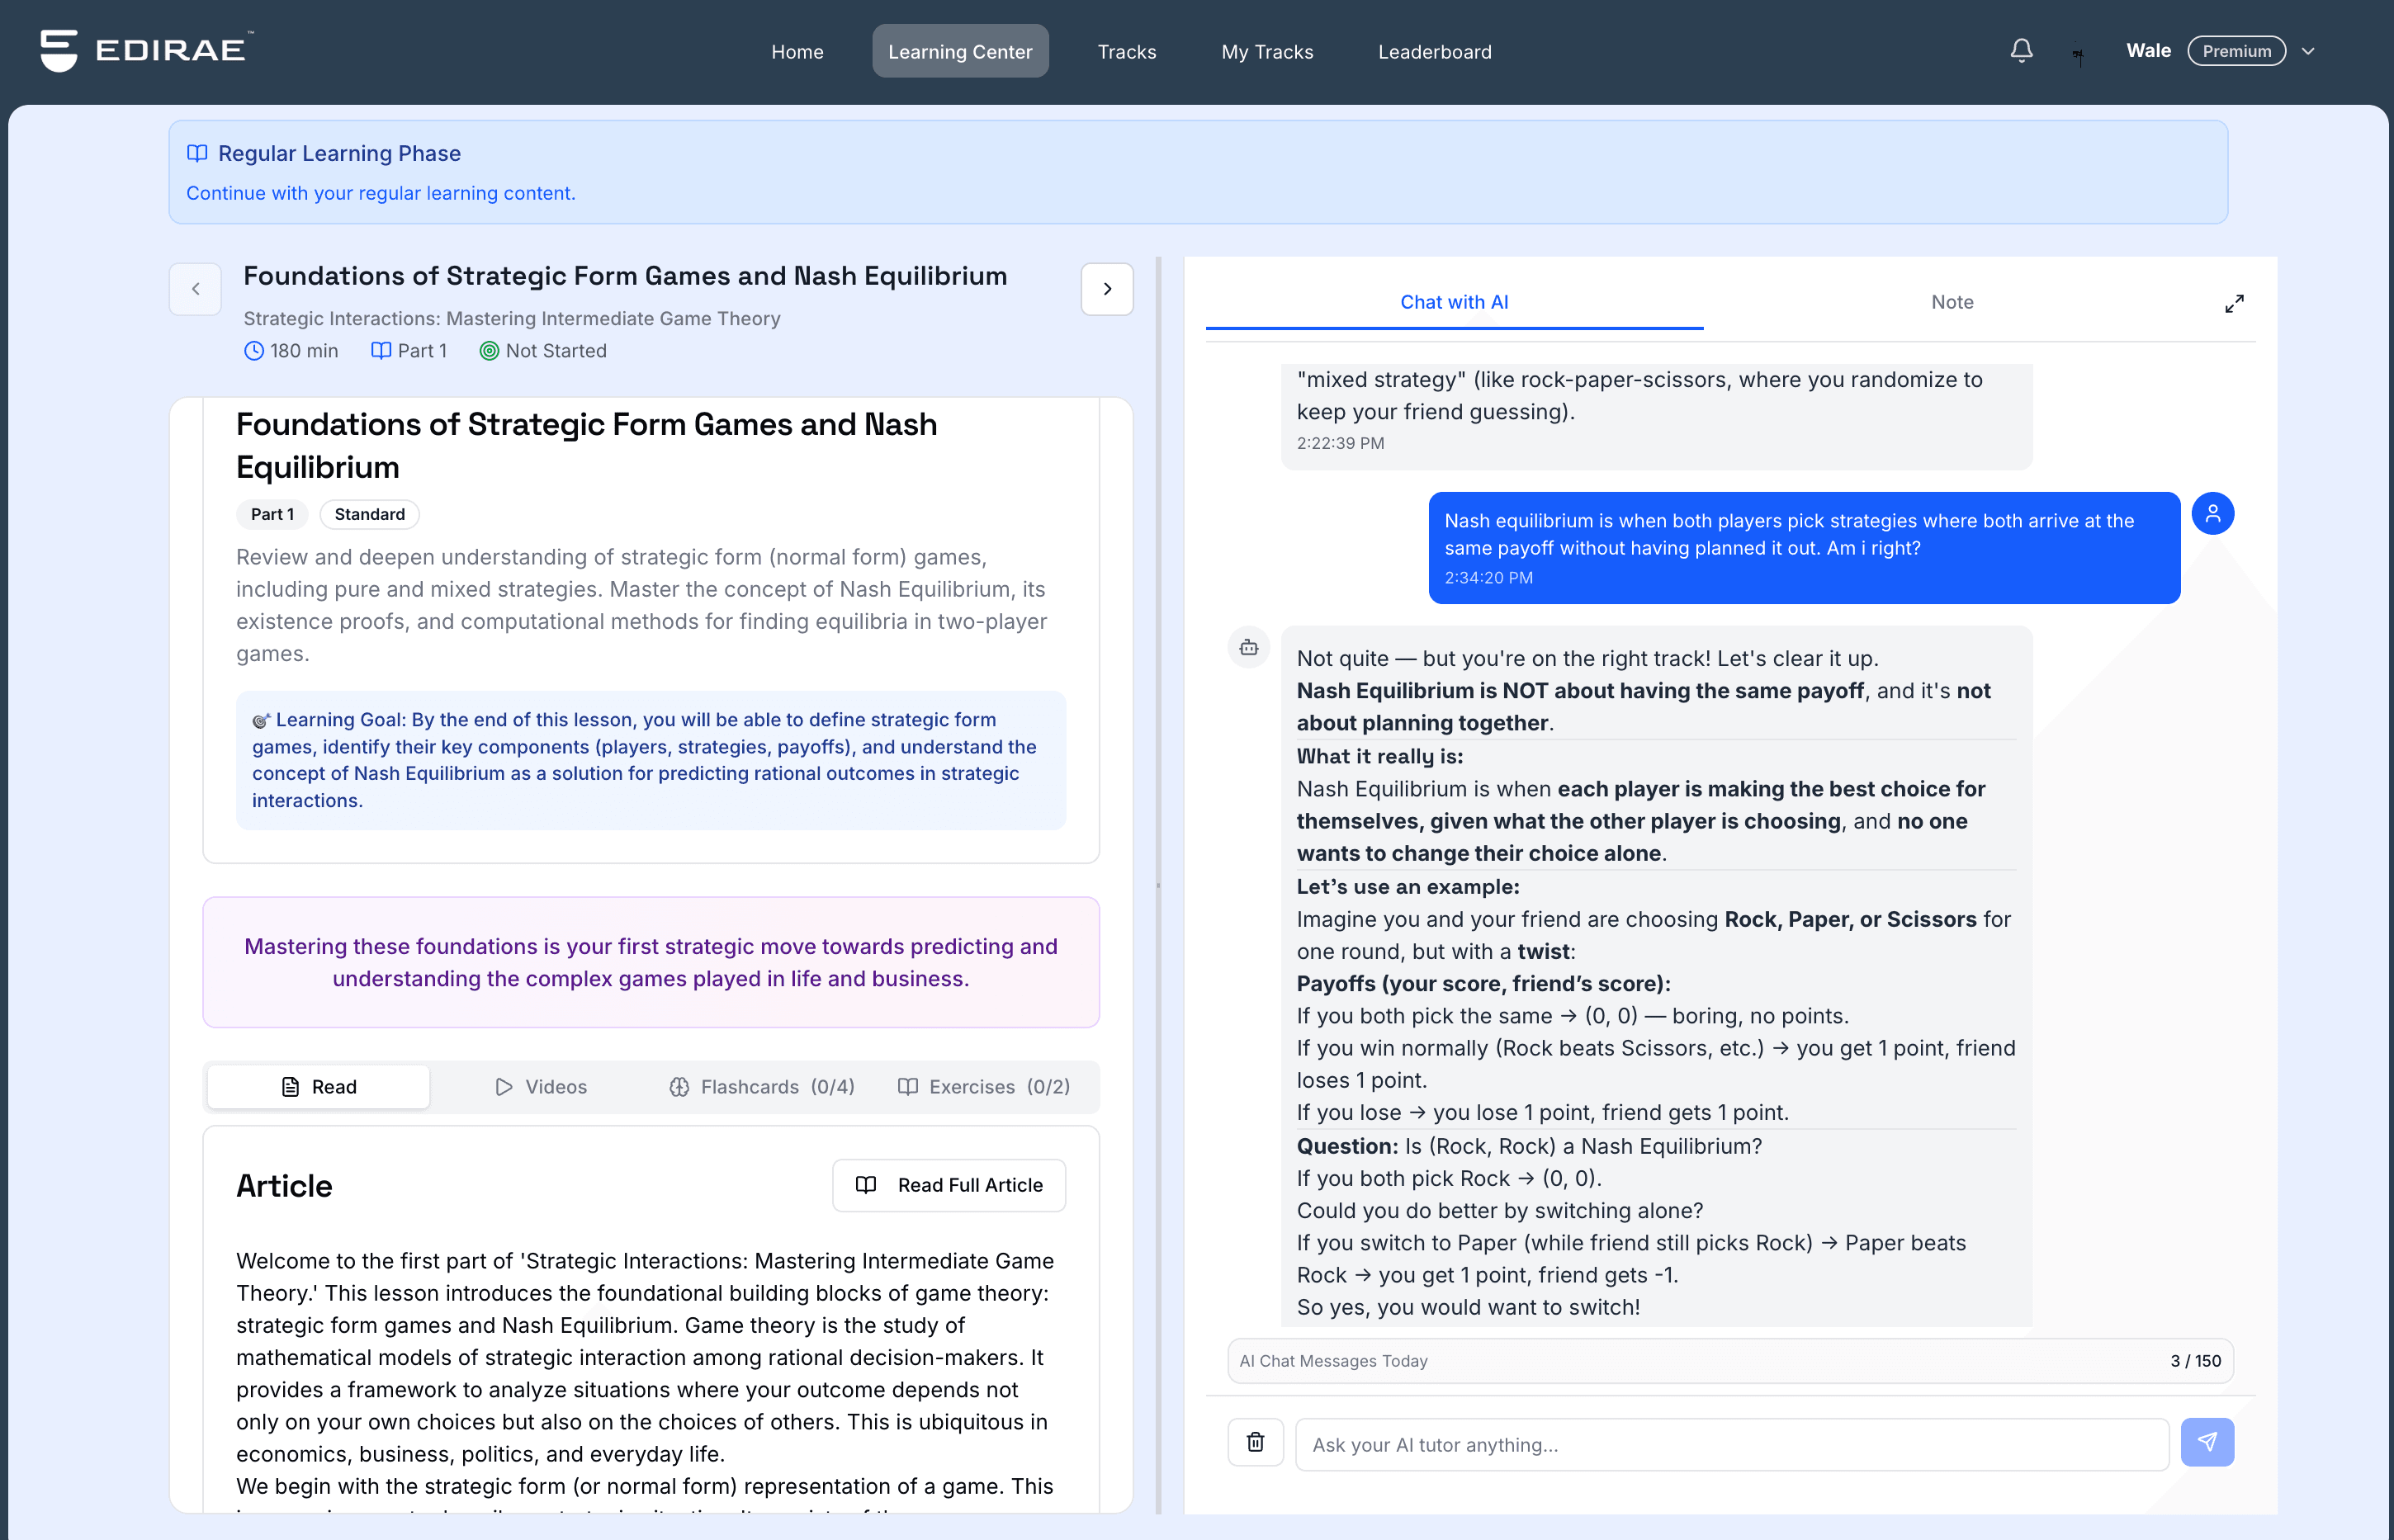Open the My Tracks page
The image size is (2394, 1540).
[x=1266, y=51]
